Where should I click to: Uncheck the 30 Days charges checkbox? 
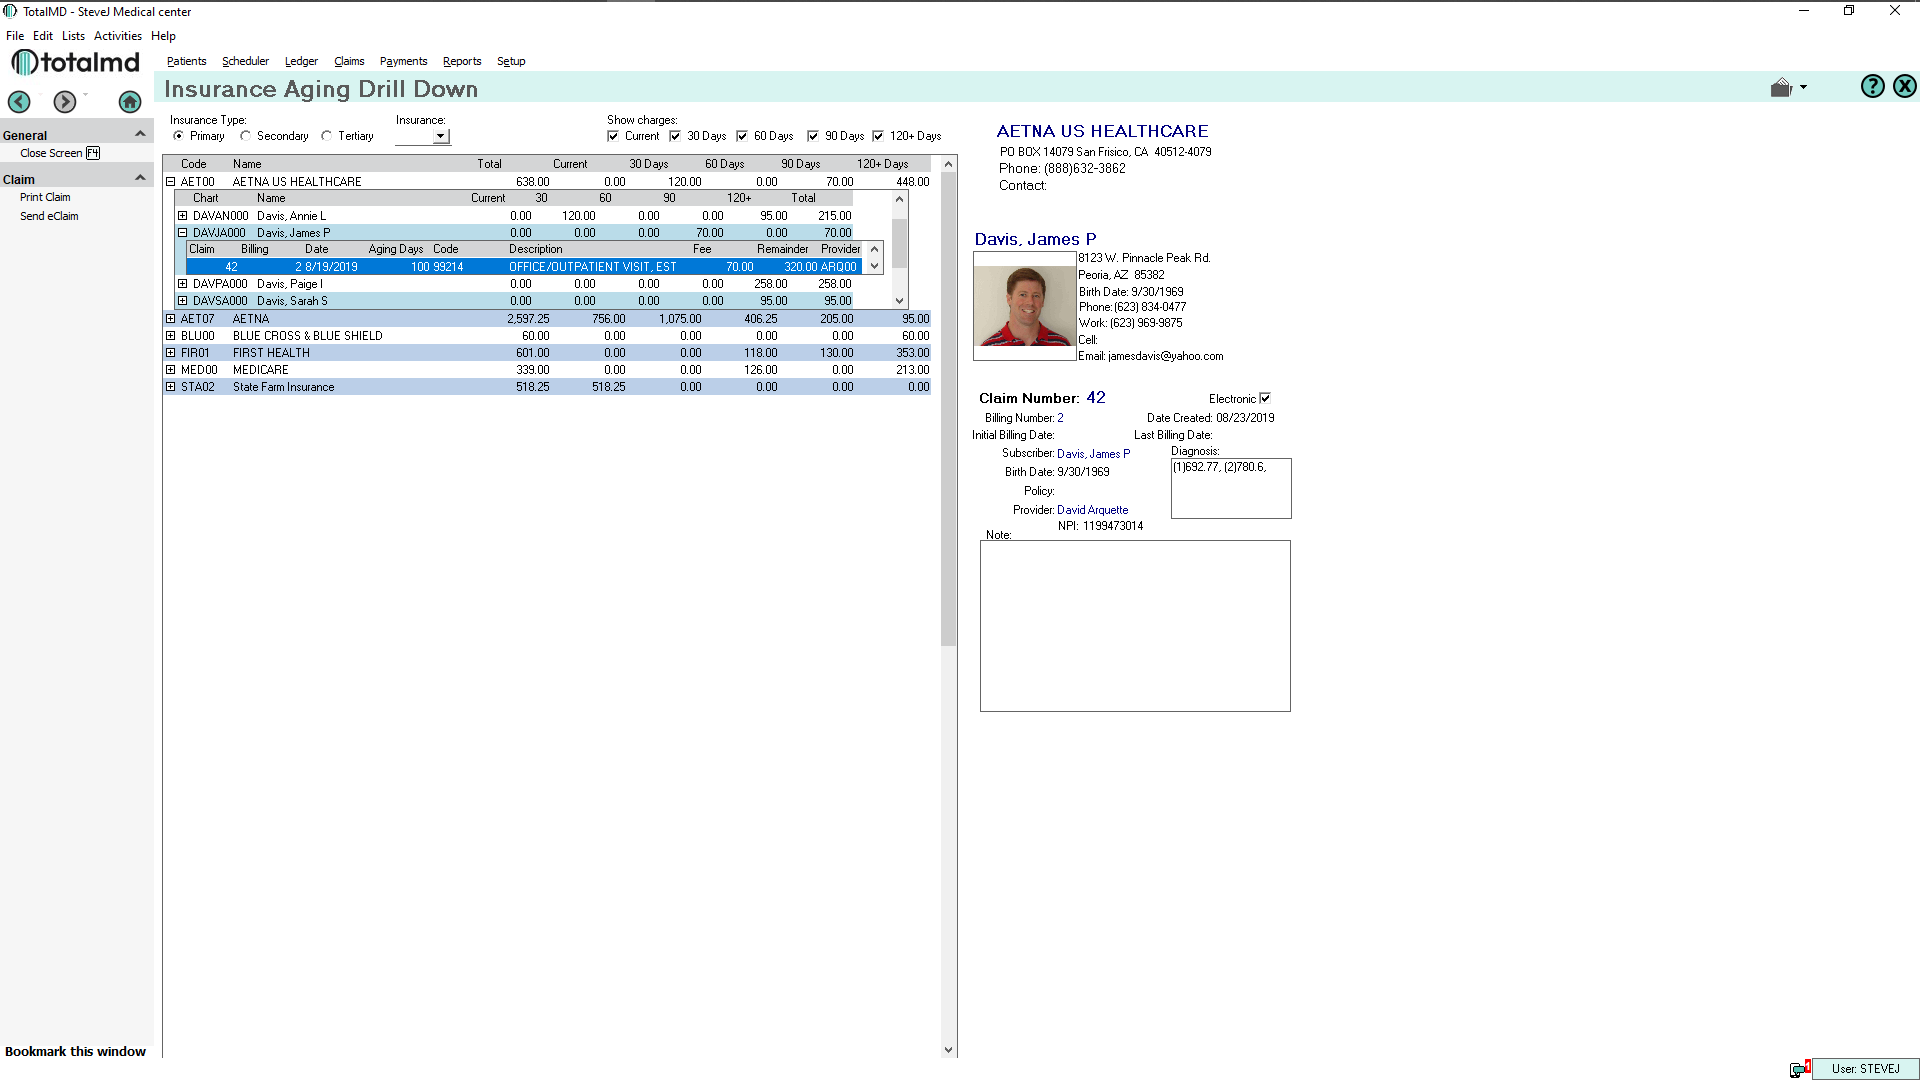coord(675,136)
